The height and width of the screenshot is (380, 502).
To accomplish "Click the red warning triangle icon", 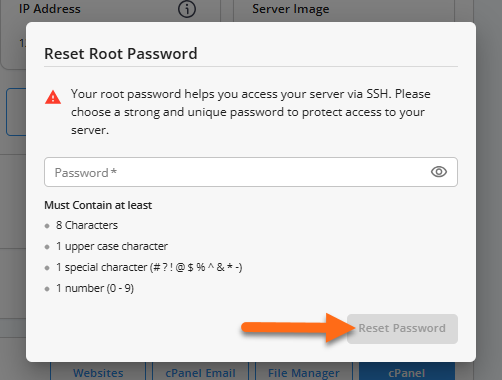I will coord(53,97).
